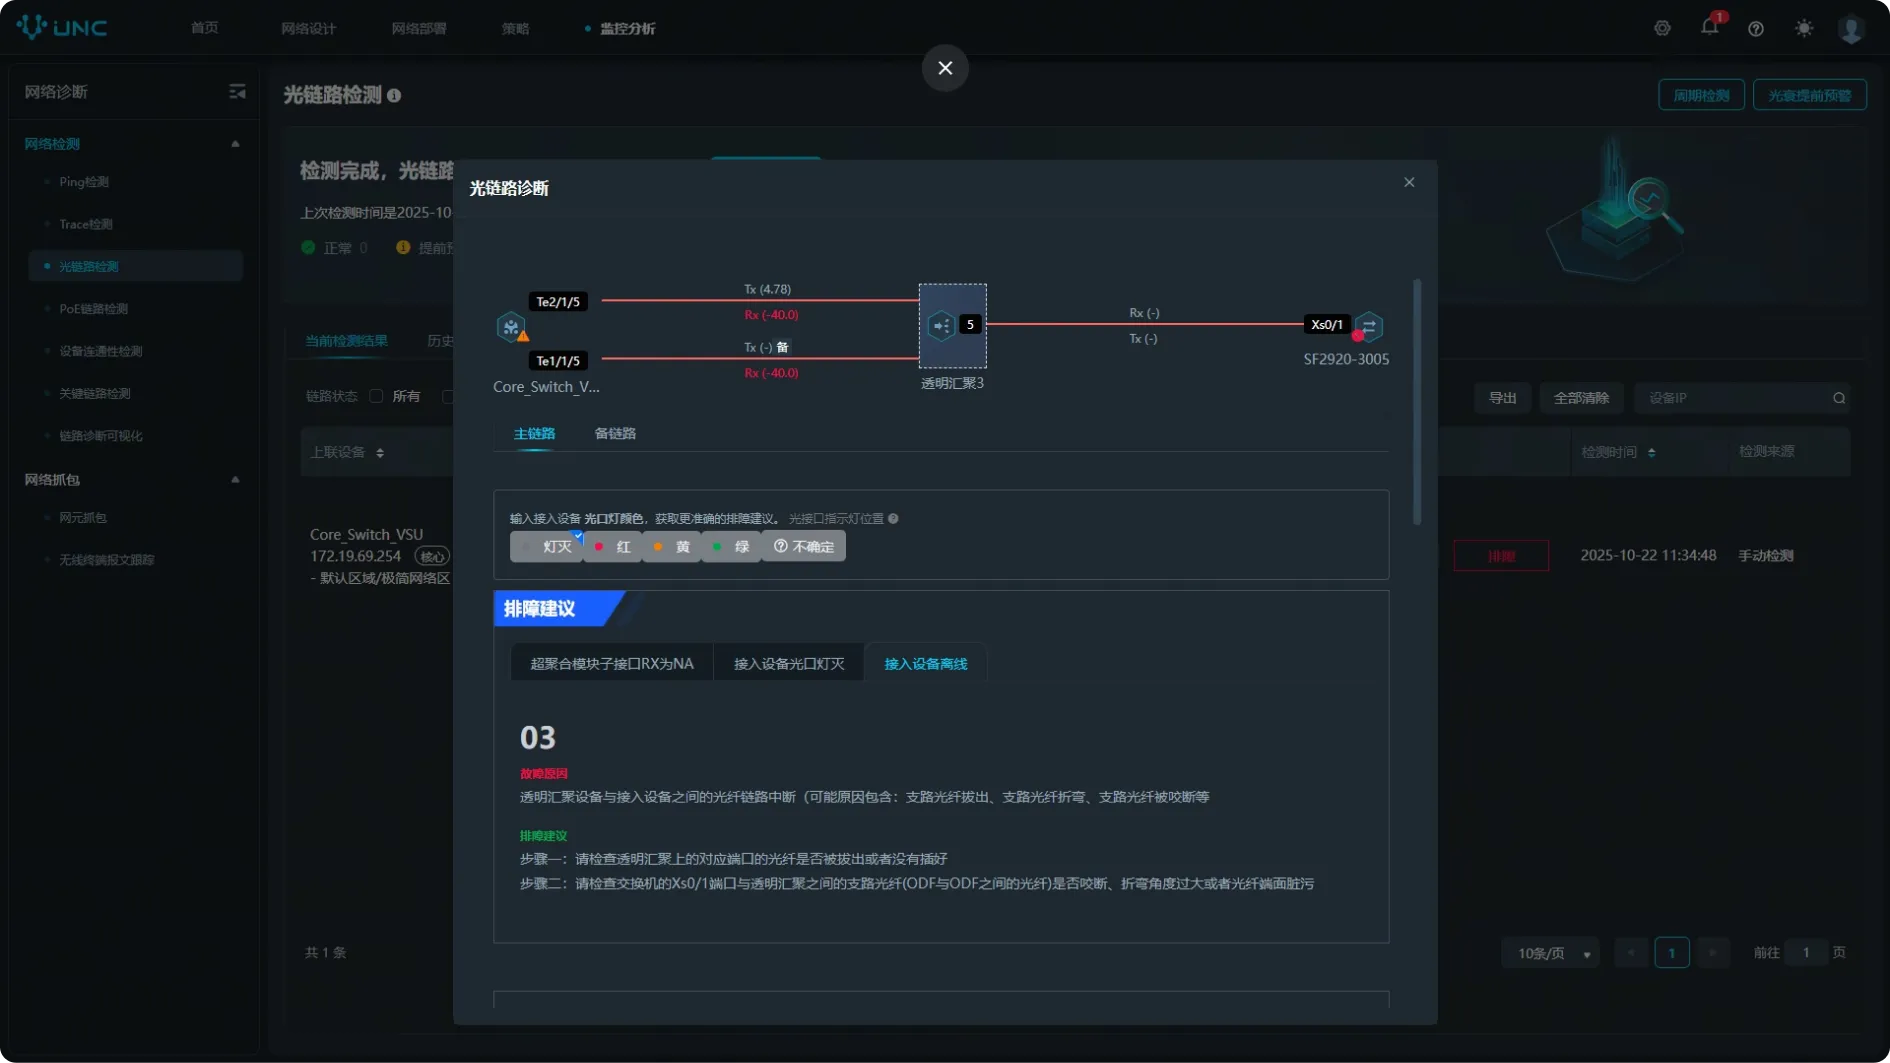Collapse the 网络检测 sidebar group
Image resolution: width=1890 pixels, height=1063 pixels.
pyautogui.click(x=235, y=144)
